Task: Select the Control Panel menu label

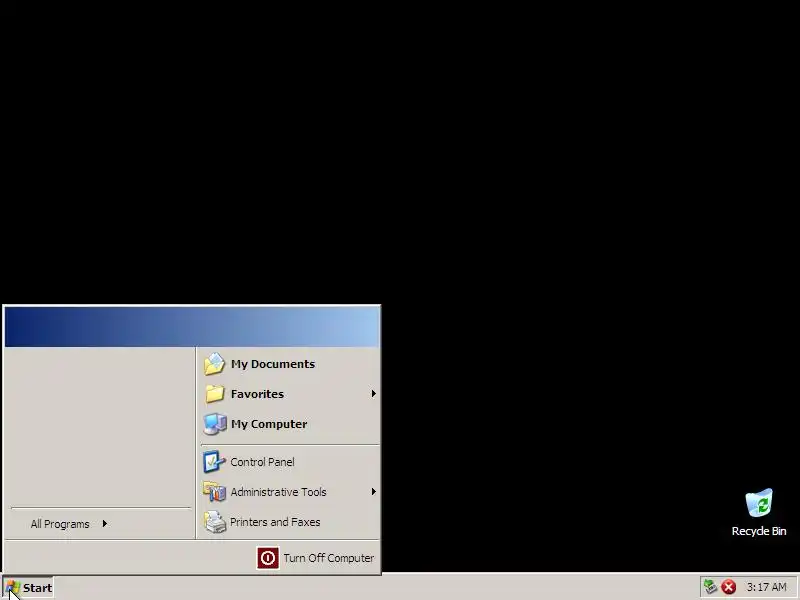Action: (x=262, y=462)
